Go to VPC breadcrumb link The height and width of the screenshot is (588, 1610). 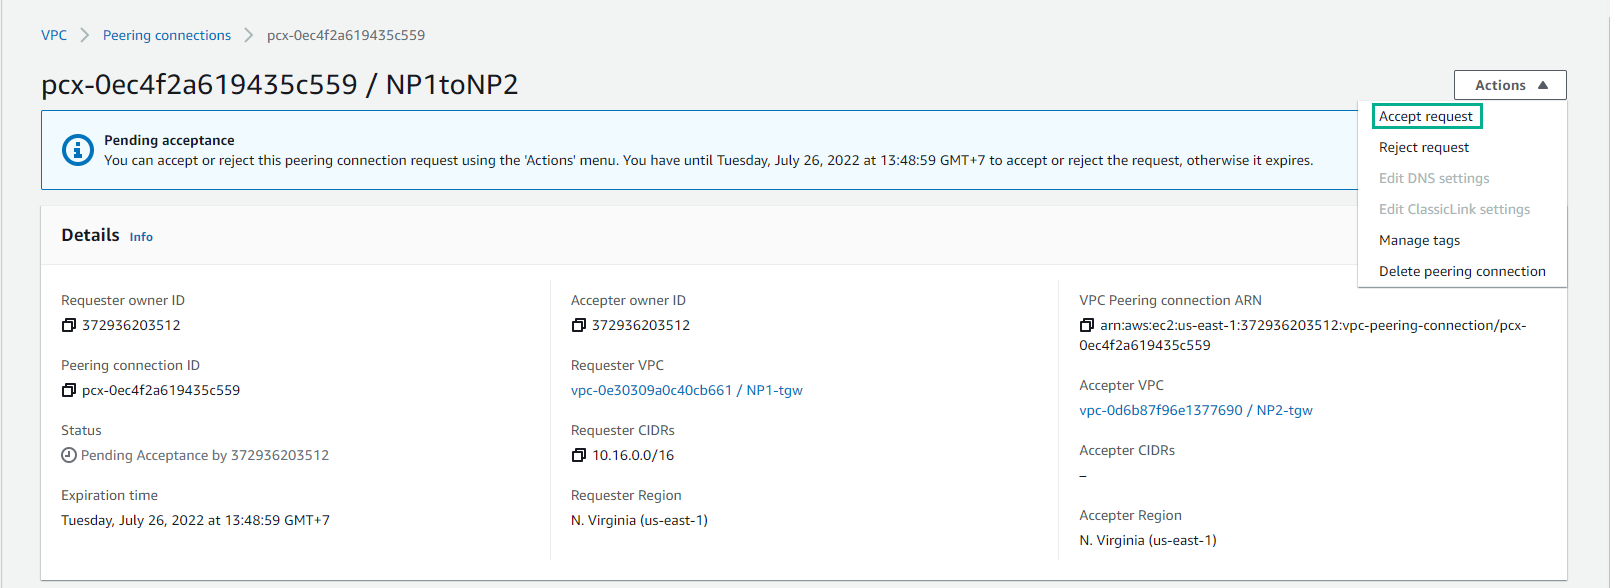pos(54,35)
